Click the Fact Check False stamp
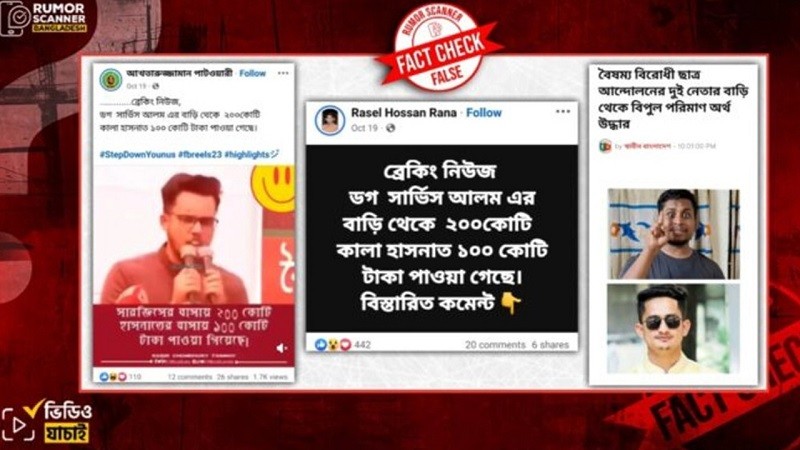 pos(438,50)
